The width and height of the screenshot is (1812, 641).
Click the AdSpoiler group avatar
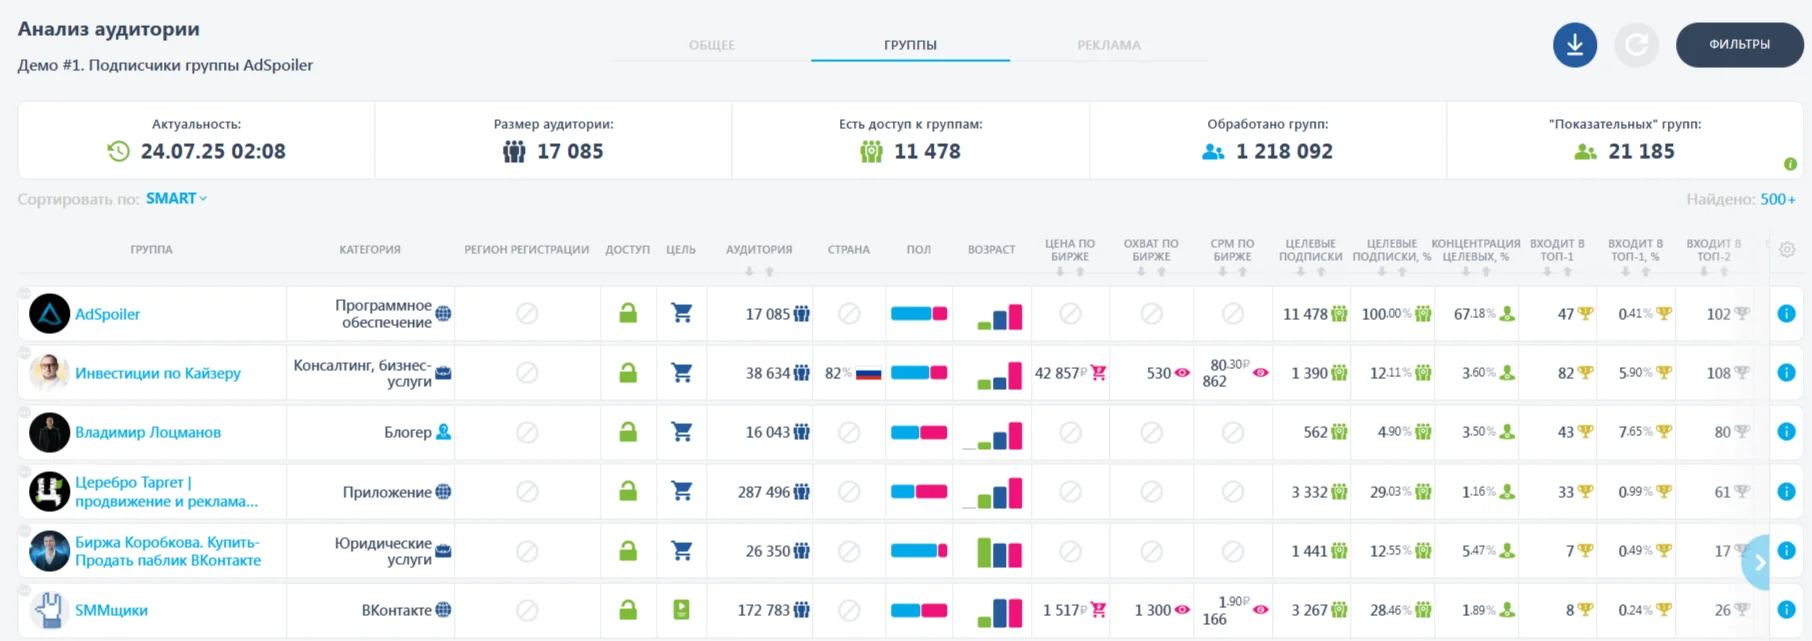click(x=49, y=314)
